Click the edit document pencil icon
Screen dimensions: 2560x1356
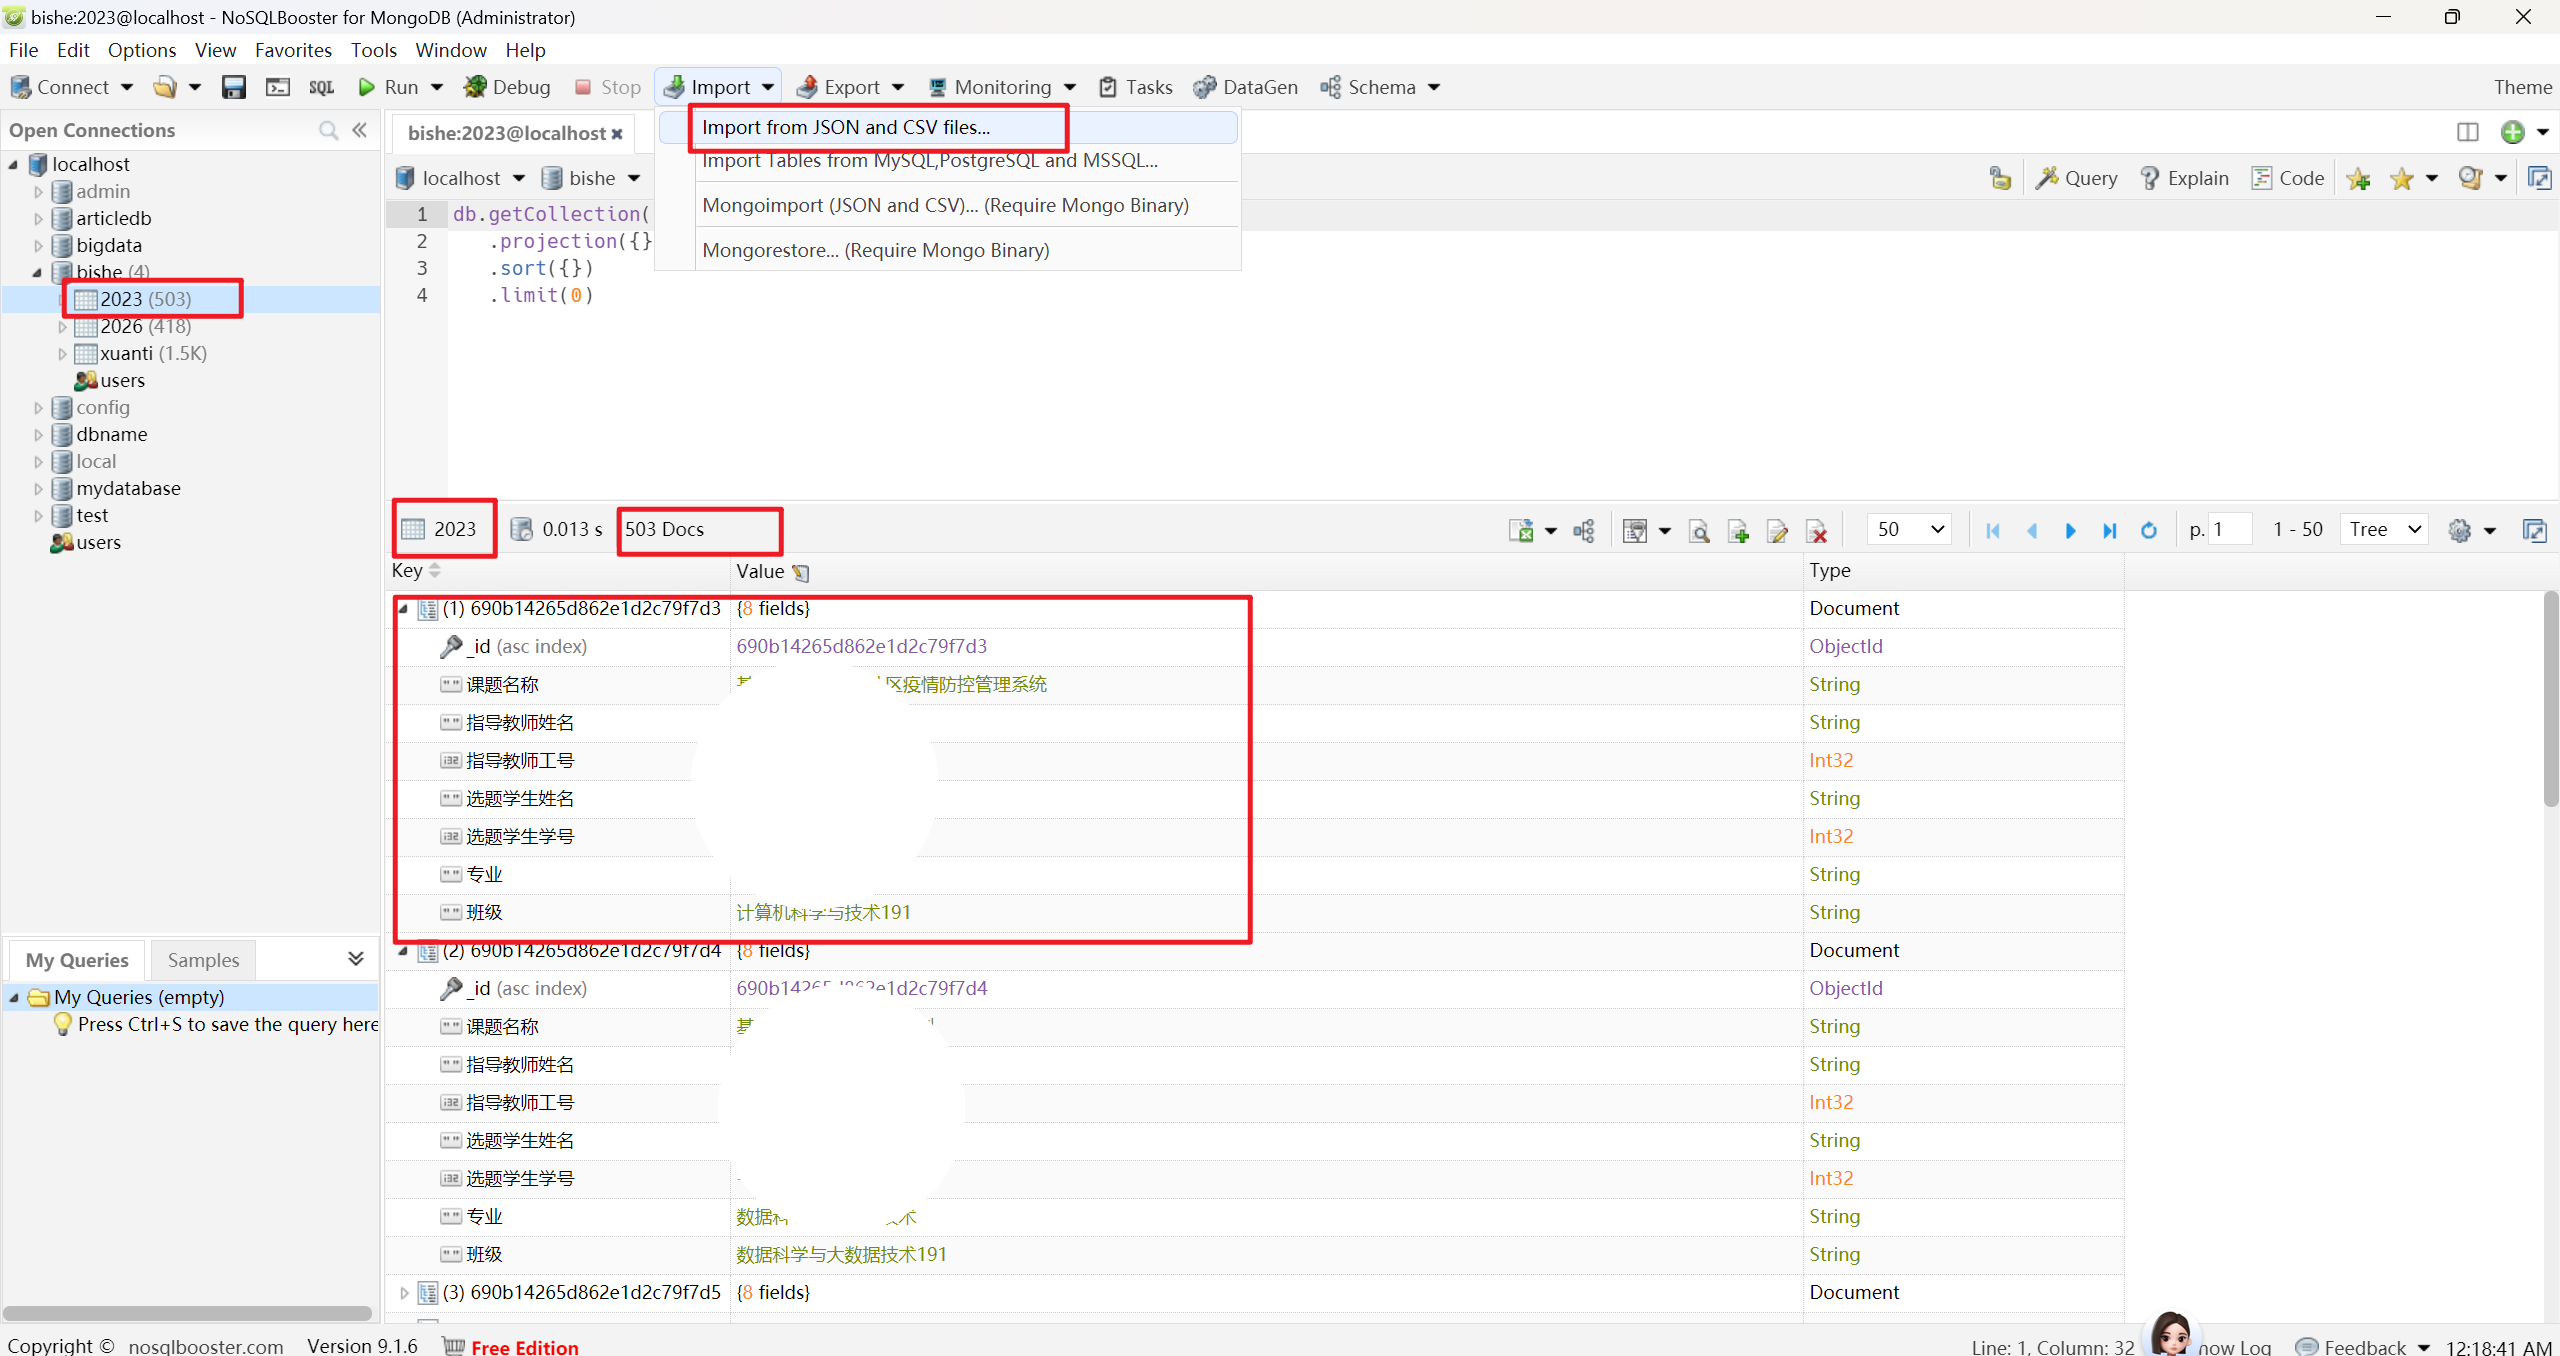coord(1777,531)
